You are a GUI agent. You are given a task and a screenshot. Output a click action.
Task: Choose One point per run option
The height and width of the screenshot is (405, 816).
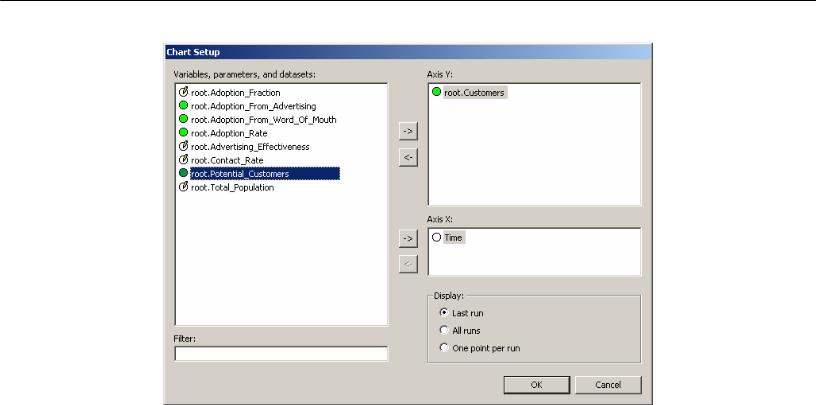pyautogui.click(x=480, y=348)
